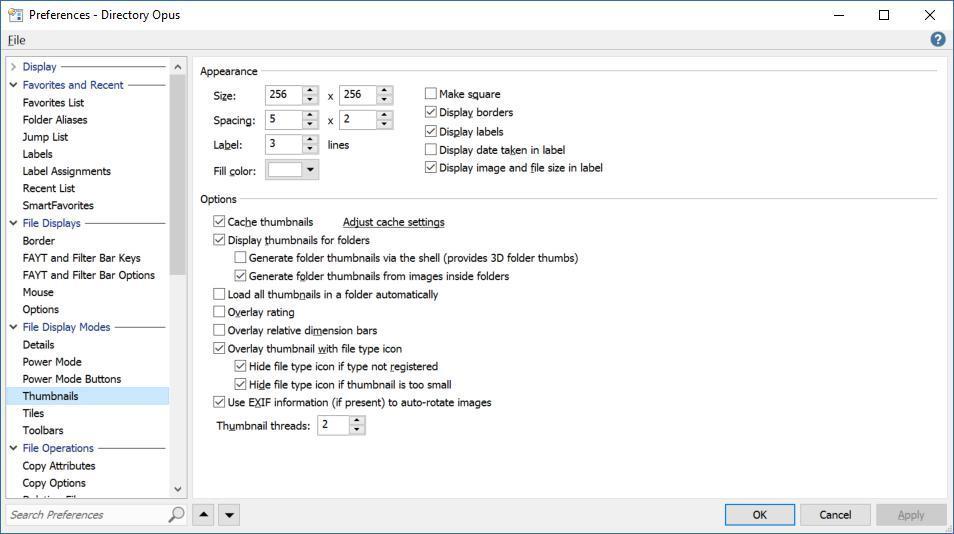954x534 pixels.
Task: Enable Display date taken in label
Action: pyautogui.click(x=431, y=150)
